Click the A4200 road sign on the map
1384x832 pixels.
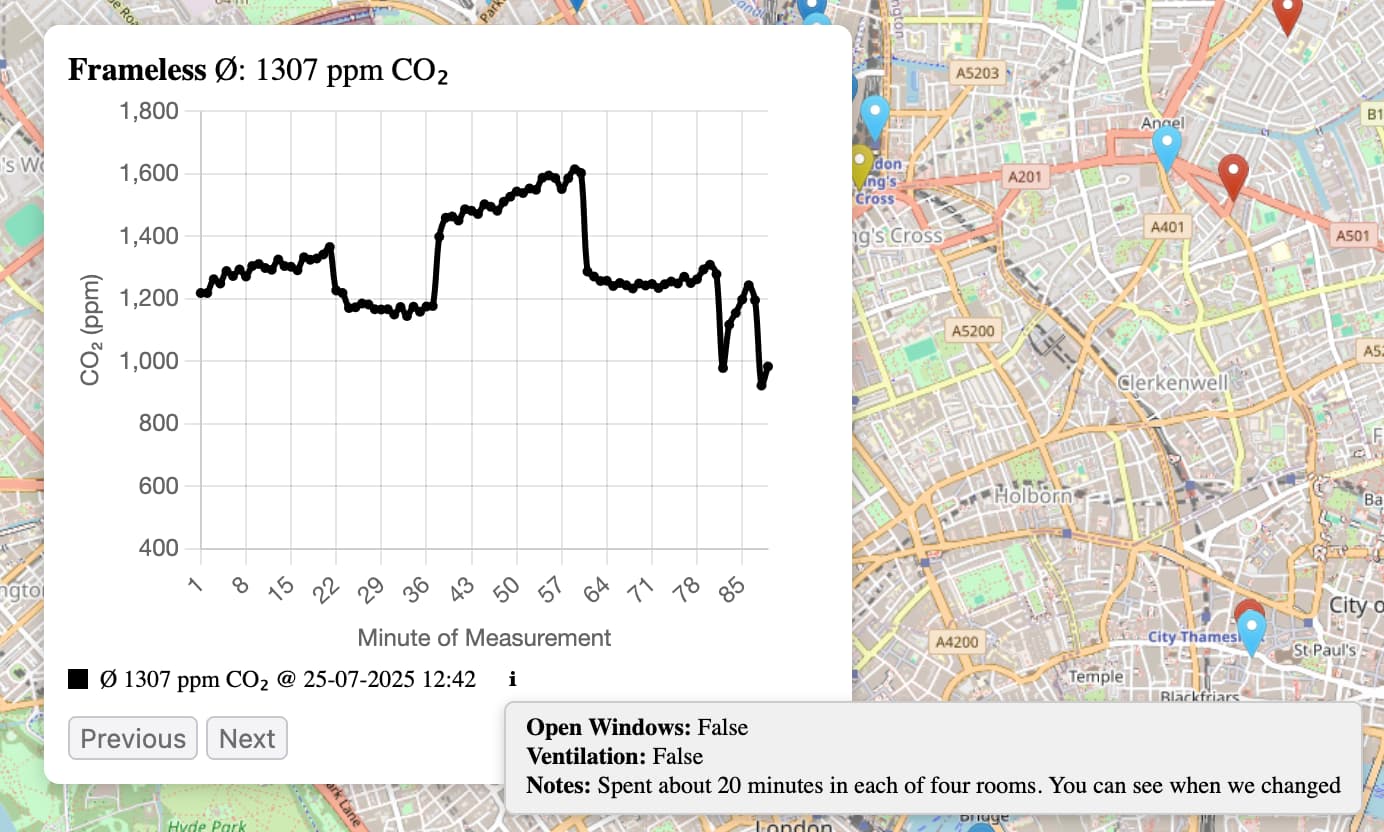point(954,641)
